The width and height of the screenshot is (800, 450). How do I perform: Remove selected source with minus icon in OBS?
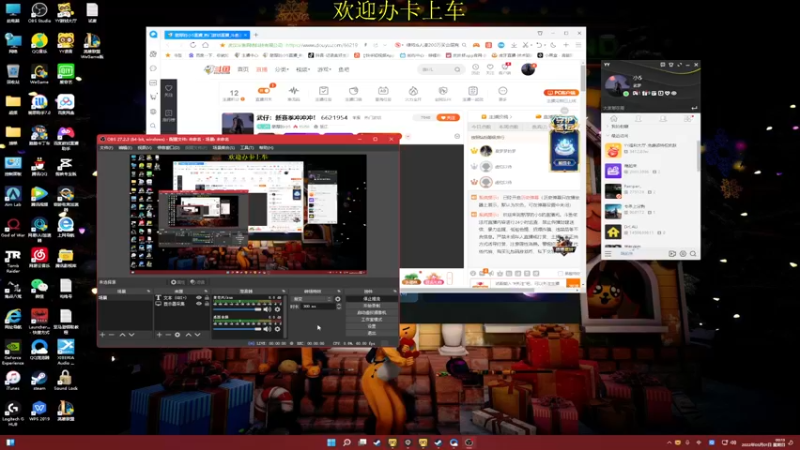click(168, 335)
